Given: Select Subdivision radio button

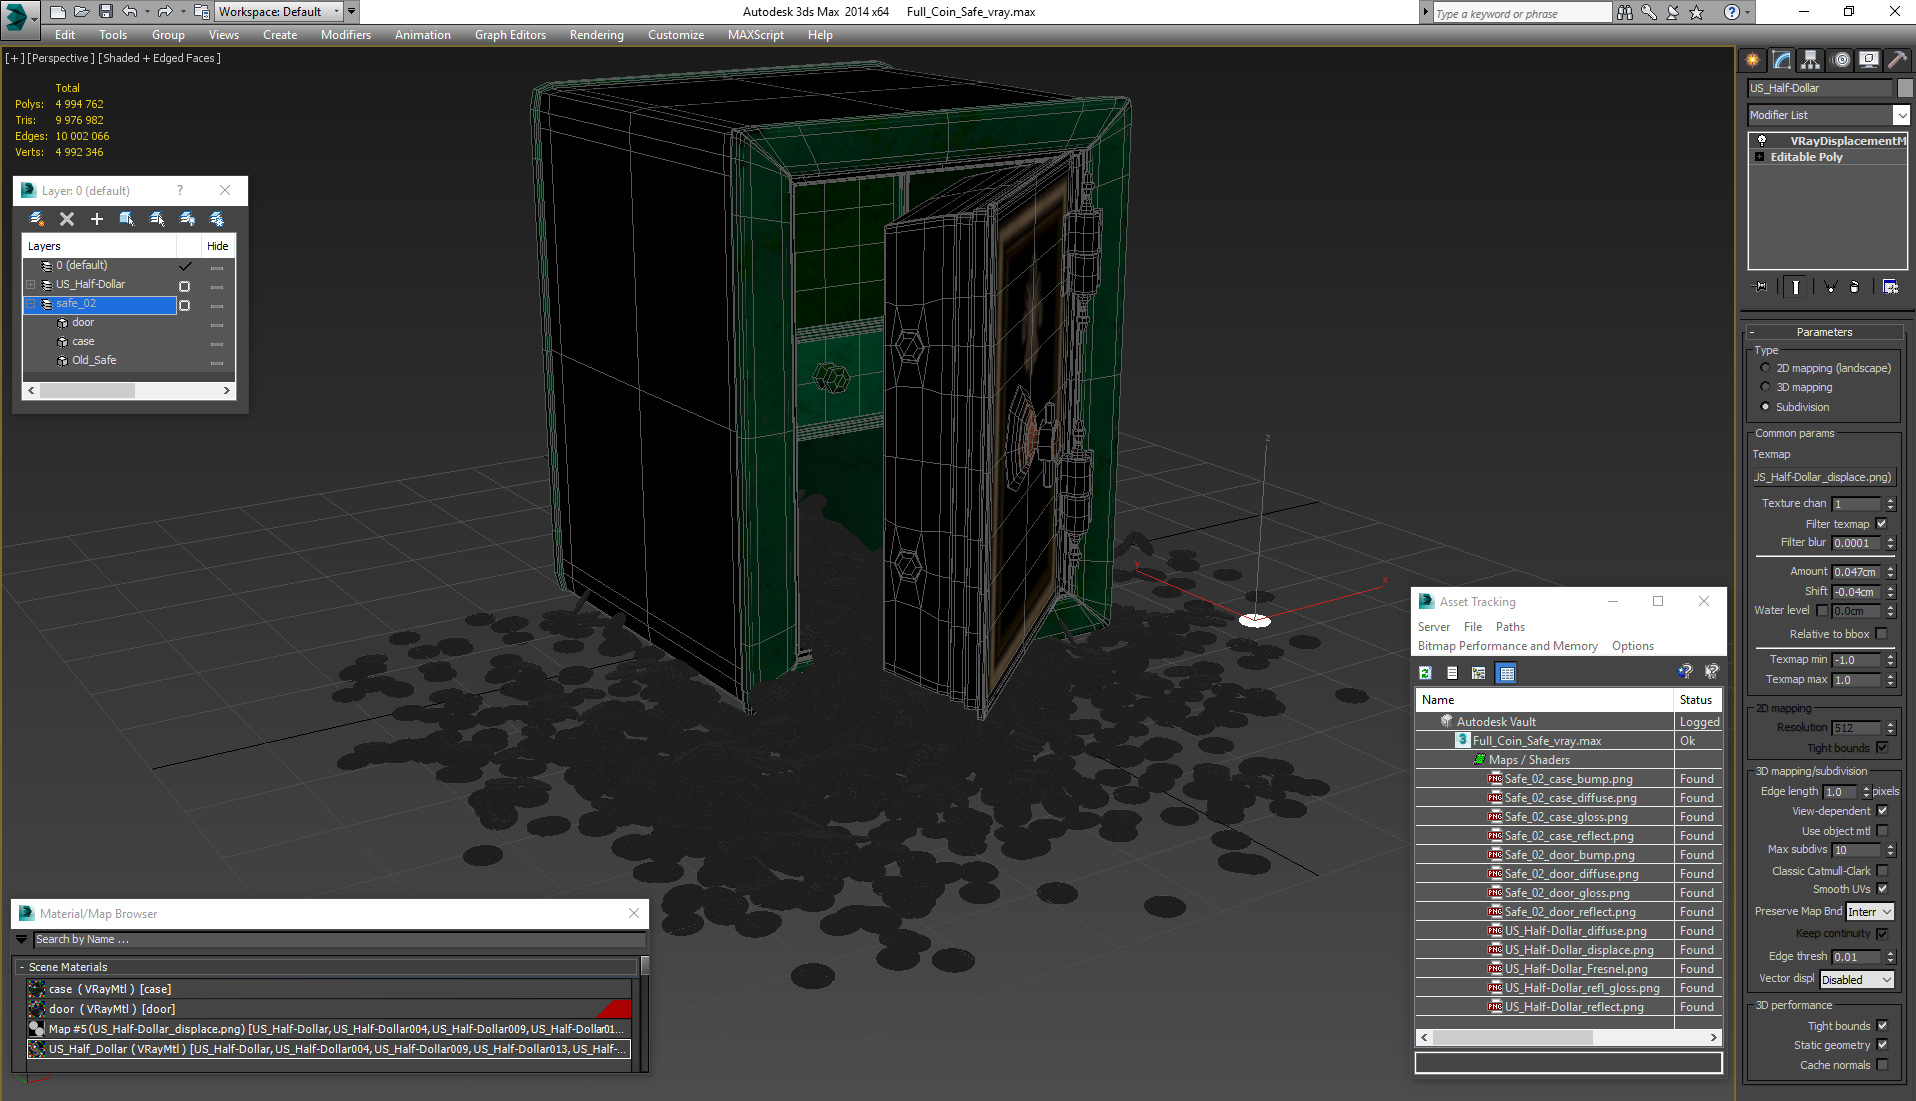Looking at the screenshot, I should [1765, 407].
